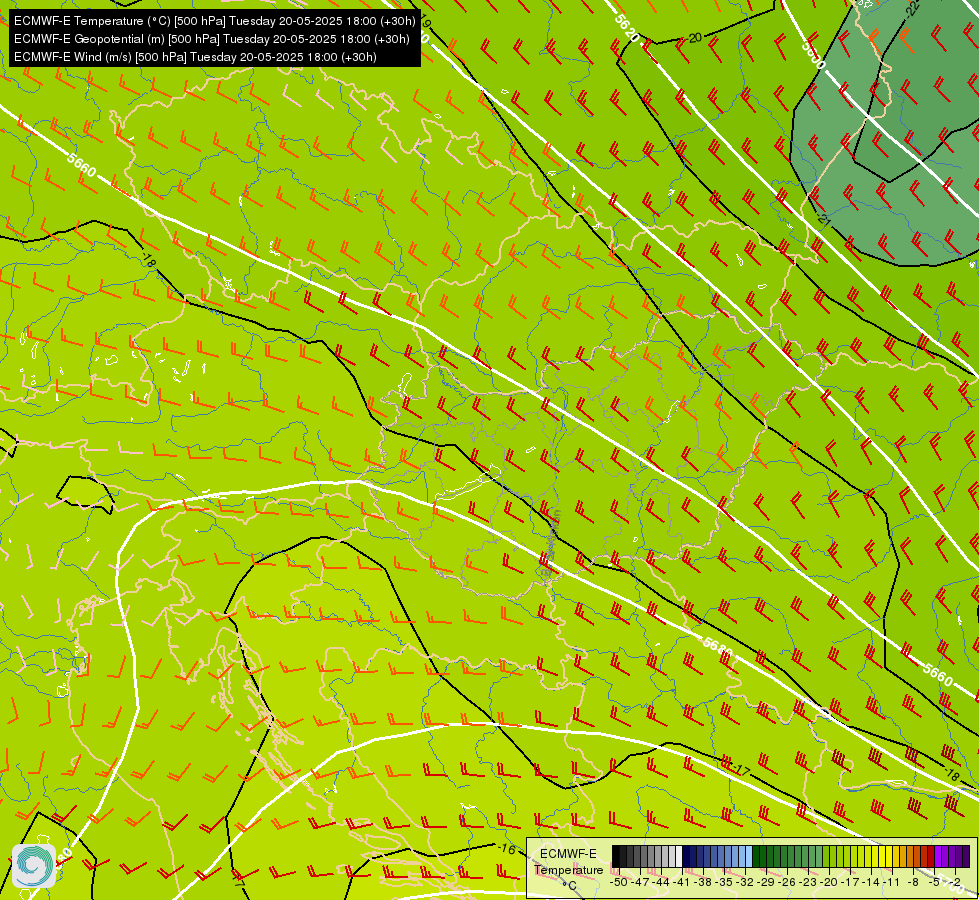Select the ECMWF-E Geopotential title line

click(212, 39)
